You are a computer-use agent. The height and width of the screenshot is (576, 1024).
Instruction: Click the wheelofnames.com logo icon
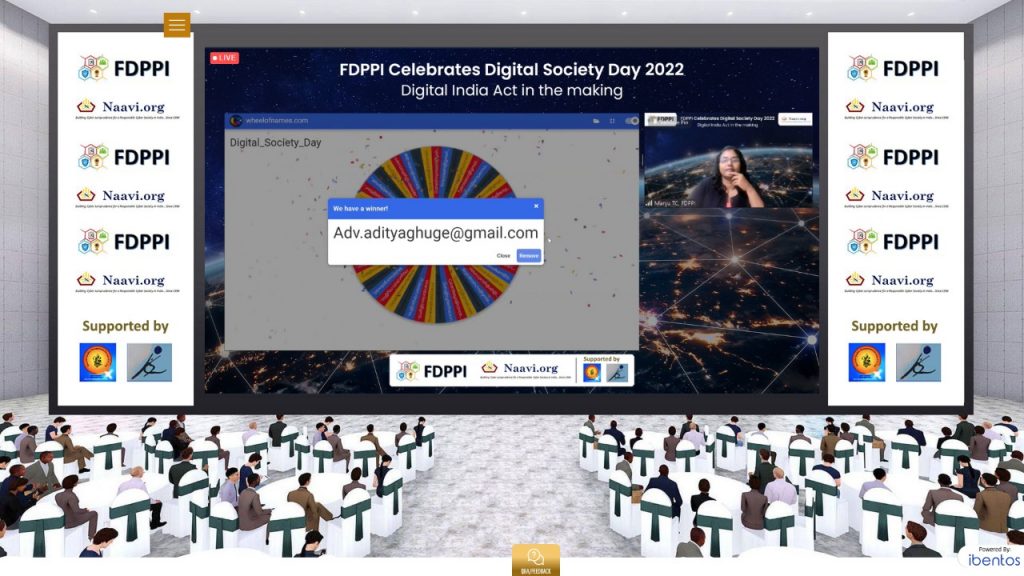(x=236, y=121)
